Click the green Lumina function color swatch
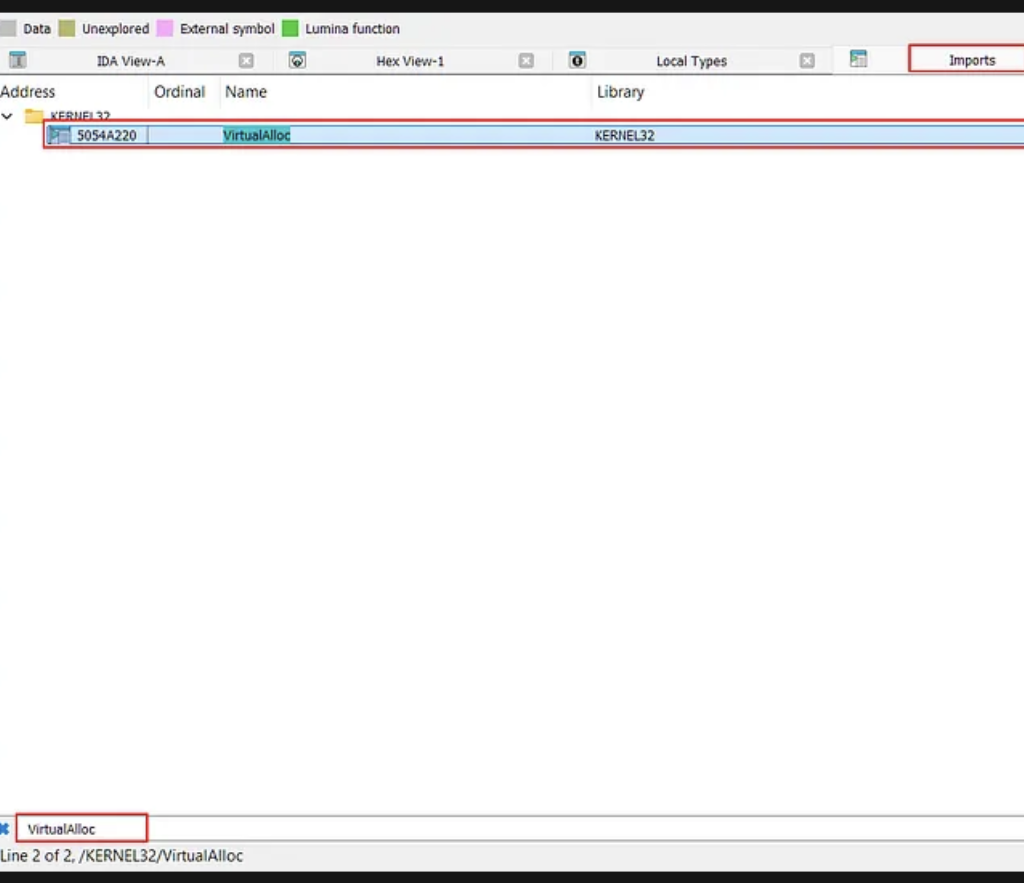 pyautogui.click(x=290, y=29)
